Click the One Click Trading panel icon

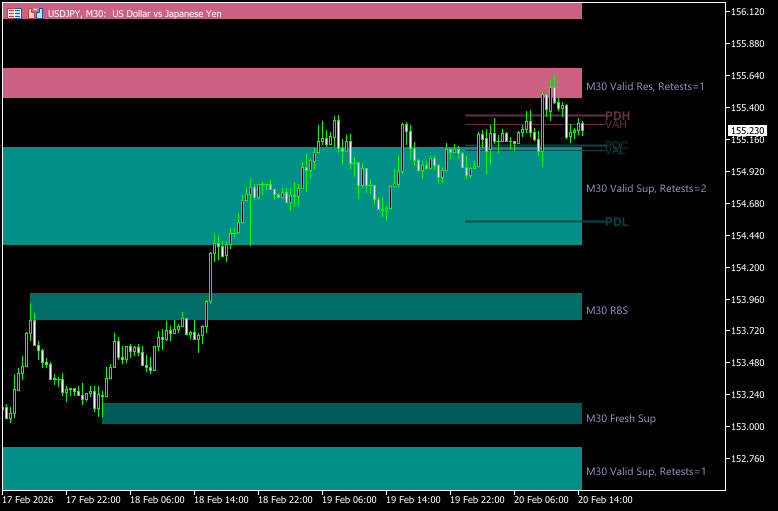pos(14,14)
